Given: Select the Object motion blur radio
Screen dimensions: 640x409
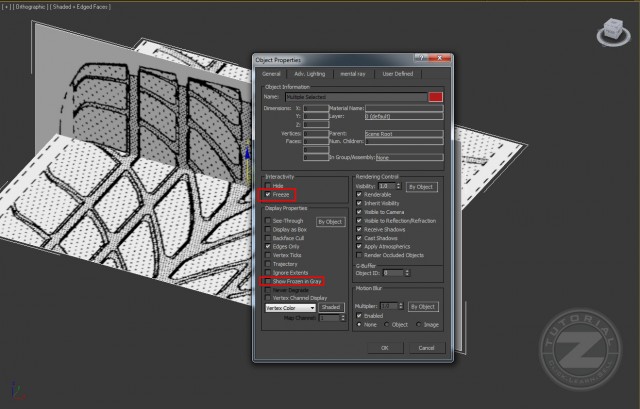Looking at the screenshot, I should [387, 325].
